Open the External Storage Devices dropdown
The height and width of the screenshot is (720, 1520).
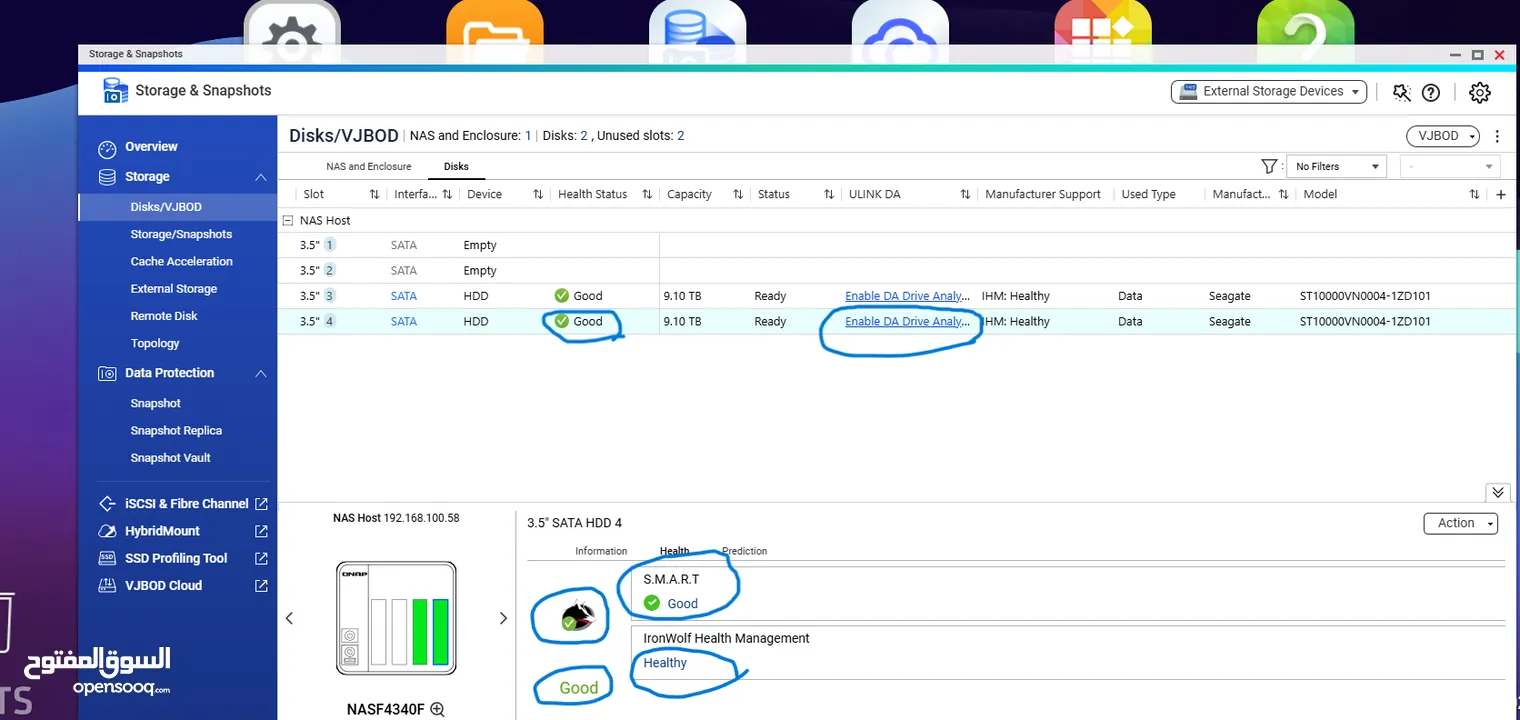[x=1269, y=91]
